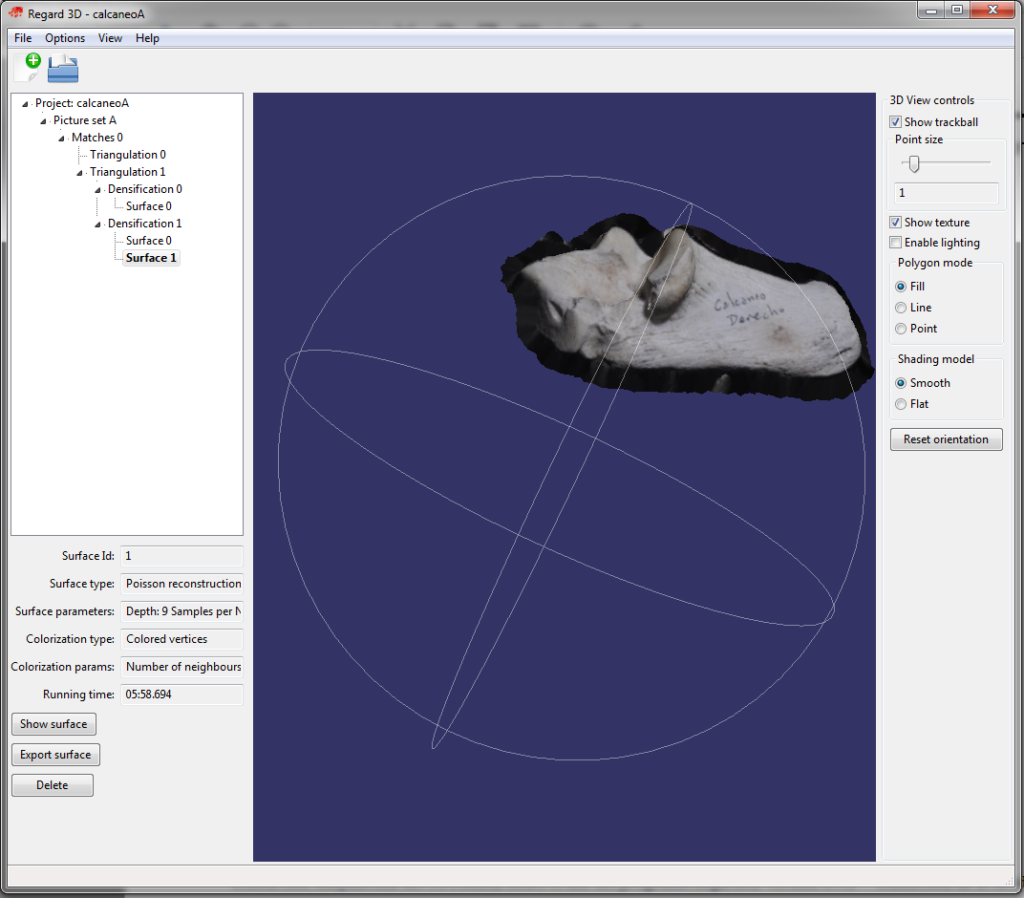1024x898 pixels.
Task: Select Triangulation 0 in the project tree
Action: pos(127,155)
